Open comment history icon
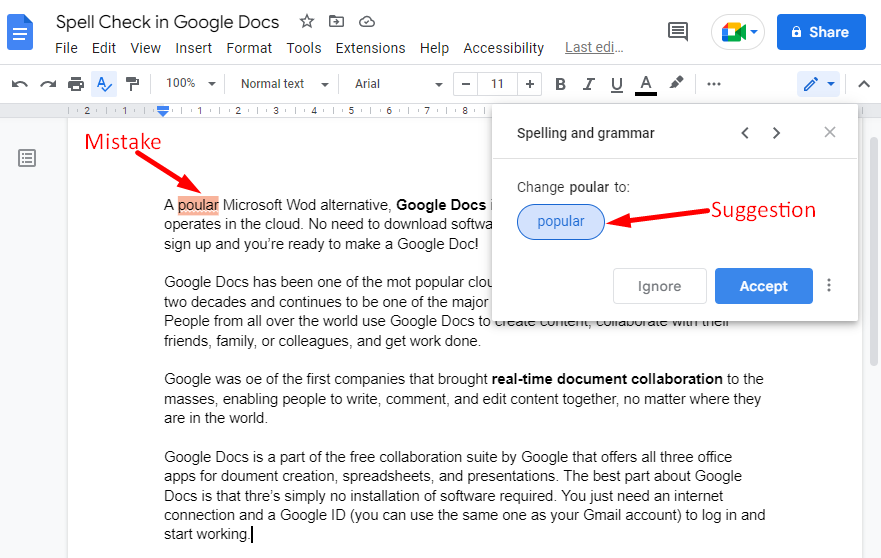Viewport: 881px width, 558px height. click(x=678, y=31)
